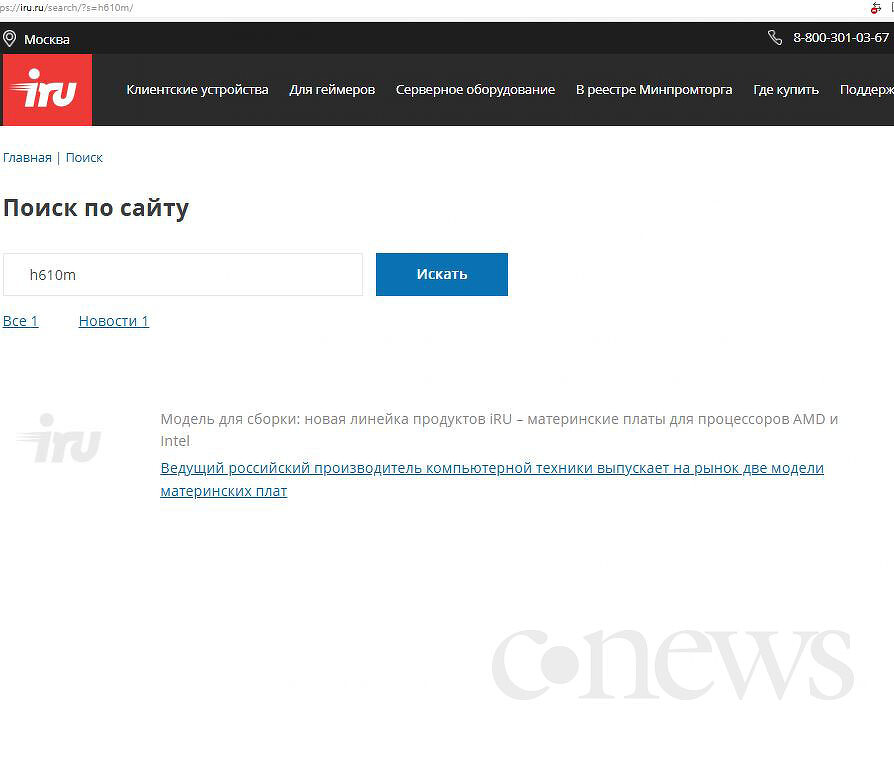The image size is (894, 768).
Task: Click the browser address bar URL iru.ru/search
Action: 67,8
